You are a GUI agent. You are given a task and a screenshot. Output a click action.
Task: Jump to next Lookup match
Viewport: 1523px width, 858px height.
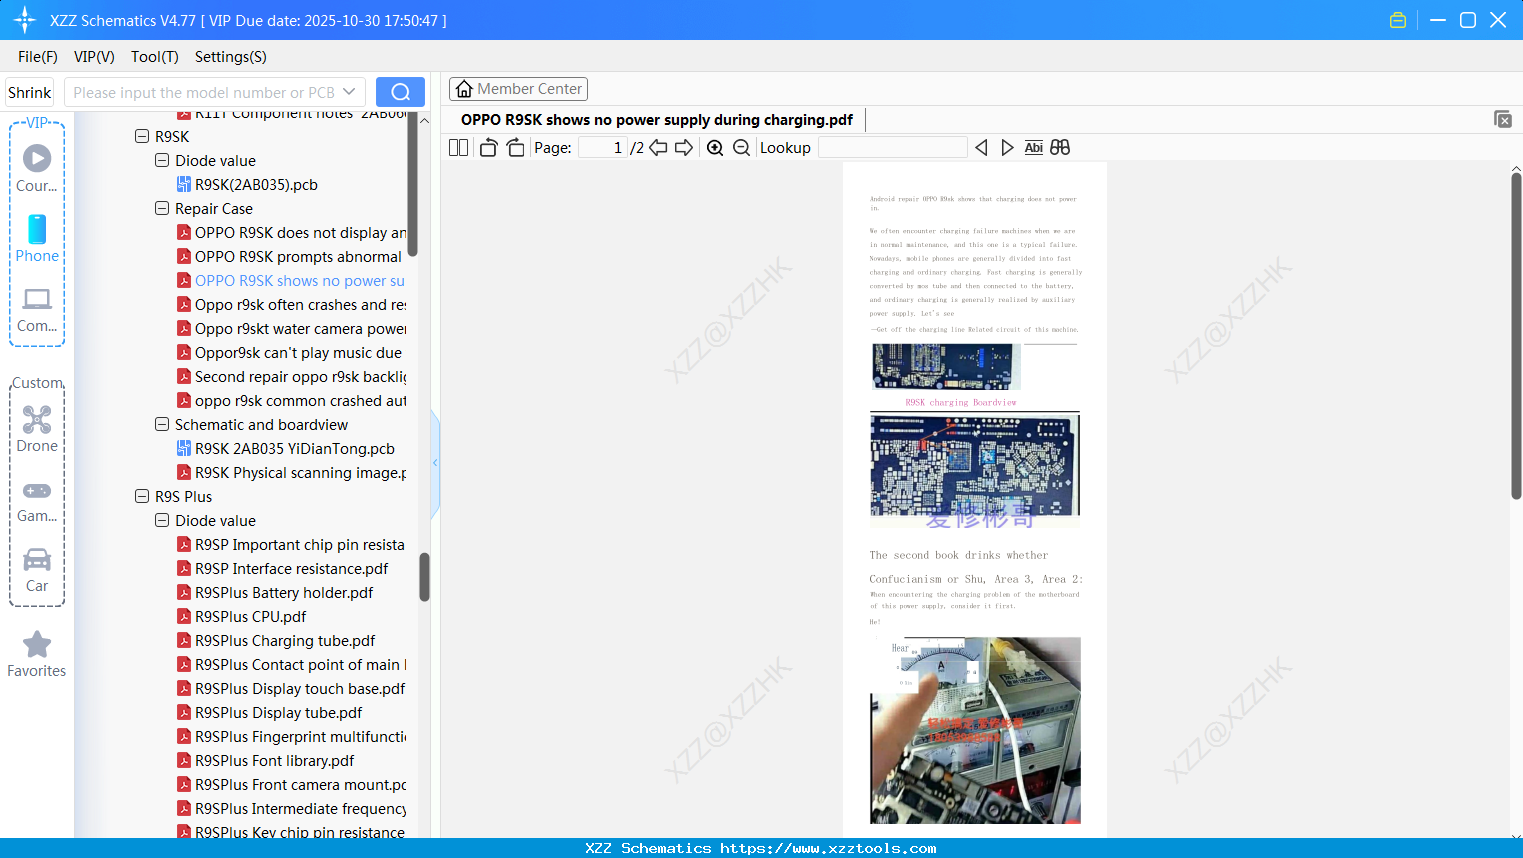pyautogui.click(x=1007, y=148)
